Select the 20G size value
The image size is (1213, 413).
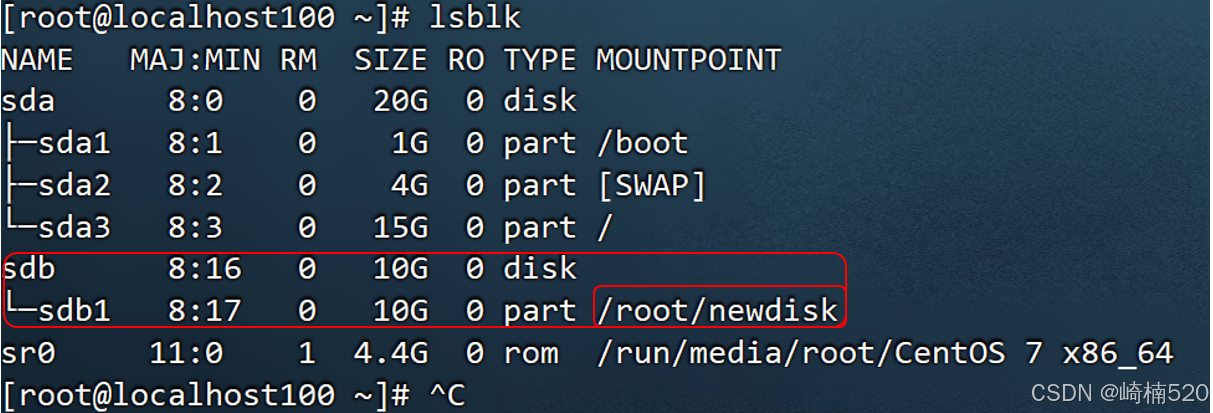tap(400, 101)
